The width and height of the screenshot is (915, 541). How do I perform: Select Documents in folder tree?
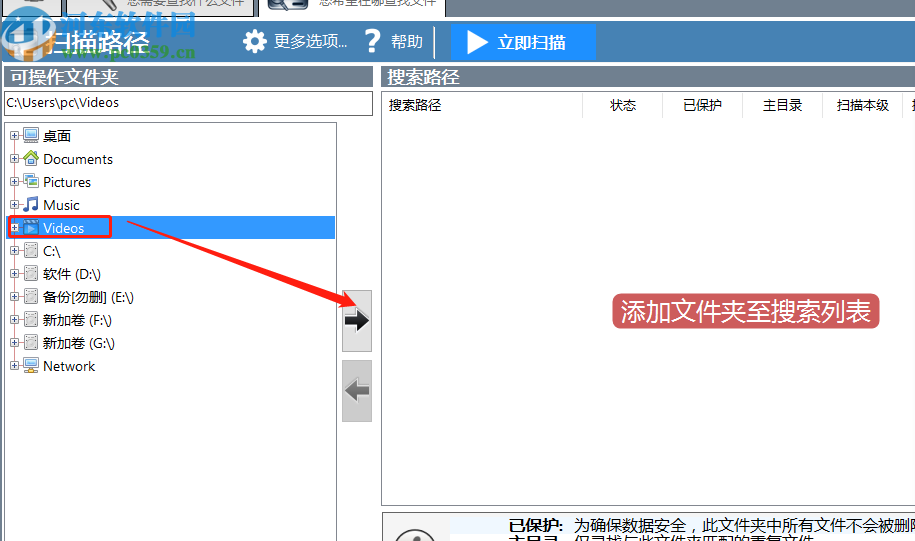tap(78, 159)
